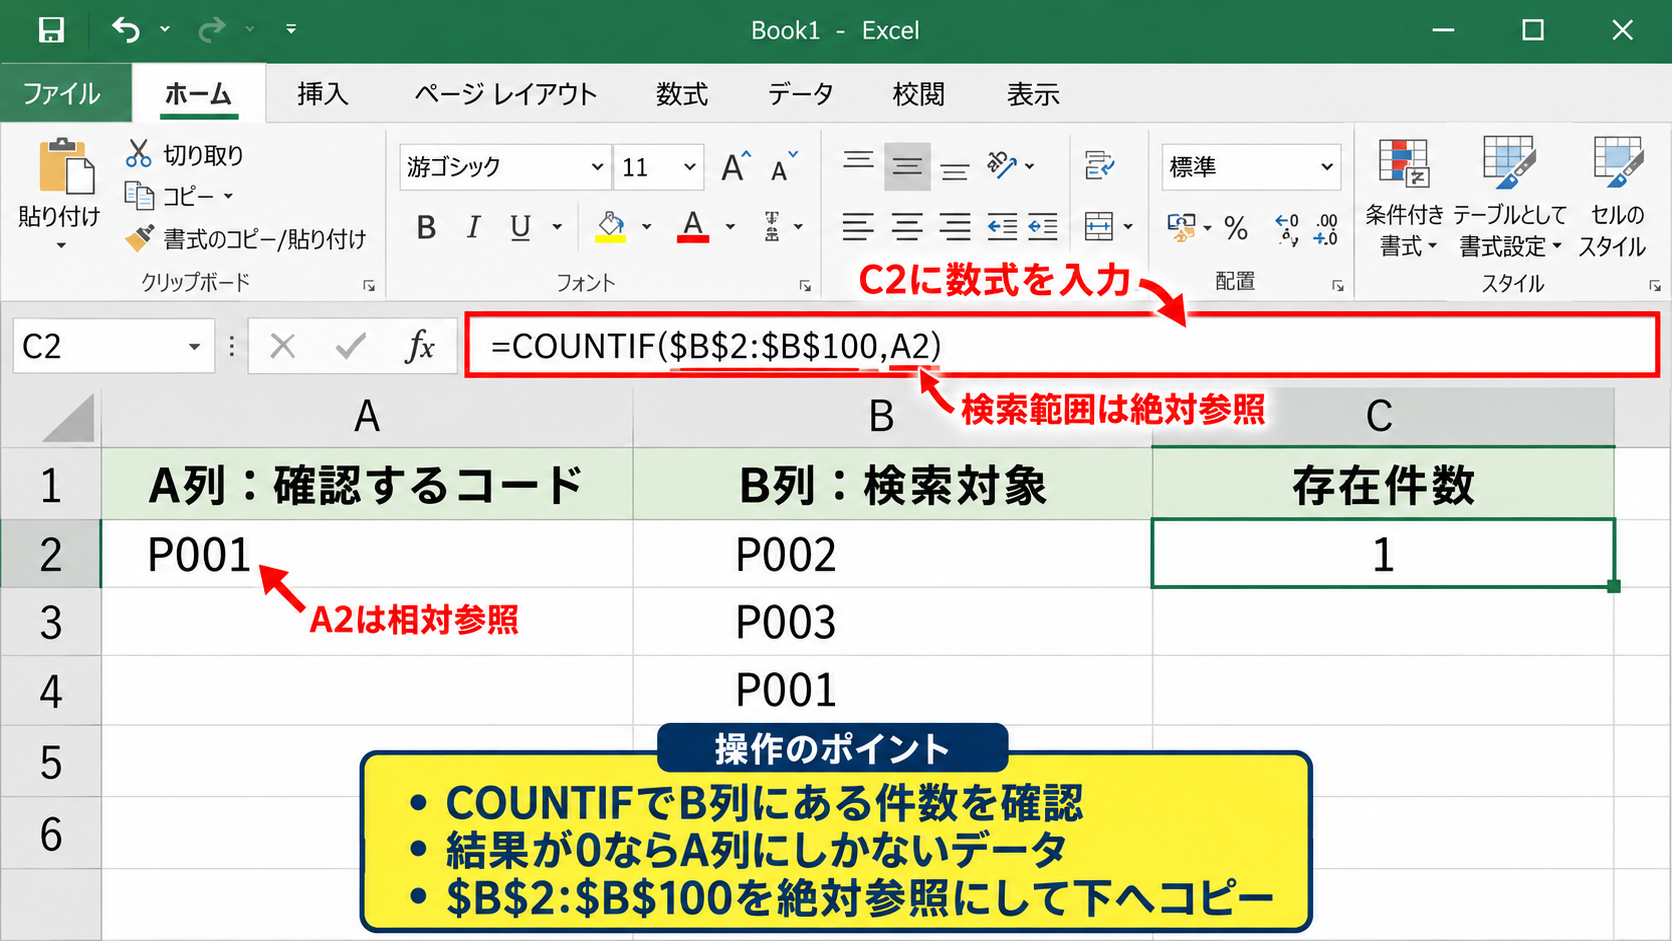The image size is (1672, 941).
Task: Toggle Underline formatting
Action: pyautogui.click(x=520, y=228)
